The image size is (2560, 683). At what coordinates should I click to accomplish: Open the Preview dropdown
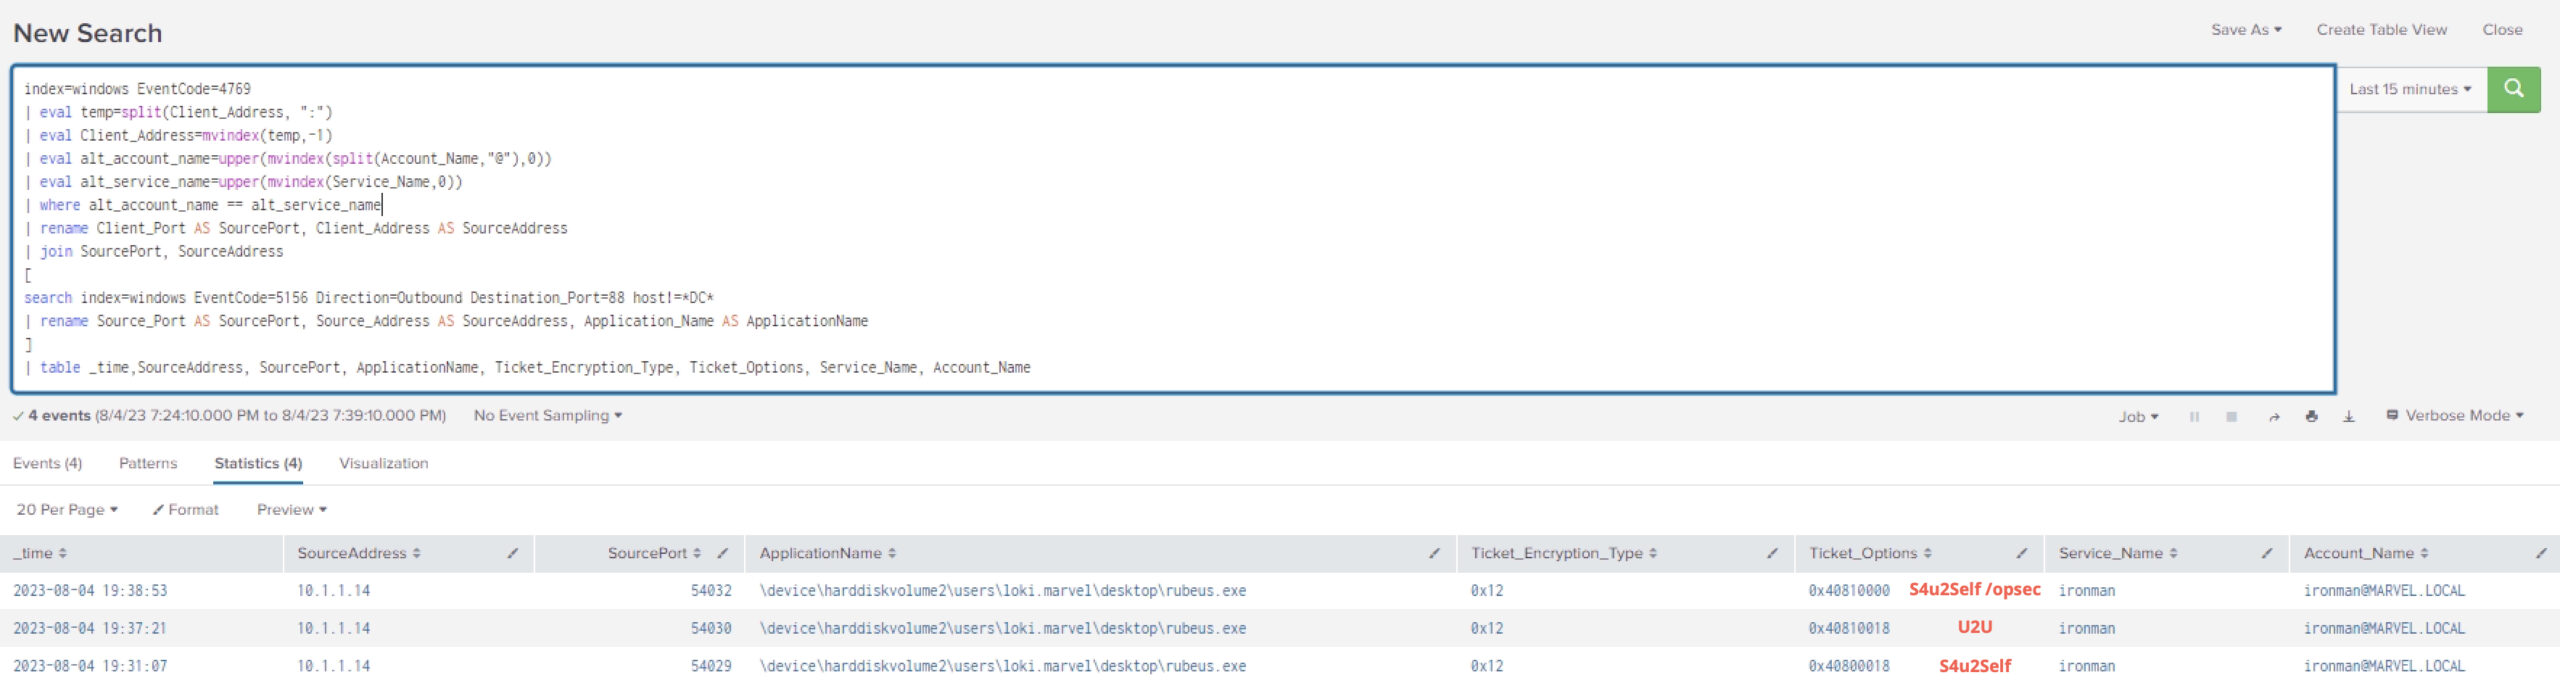292,510
